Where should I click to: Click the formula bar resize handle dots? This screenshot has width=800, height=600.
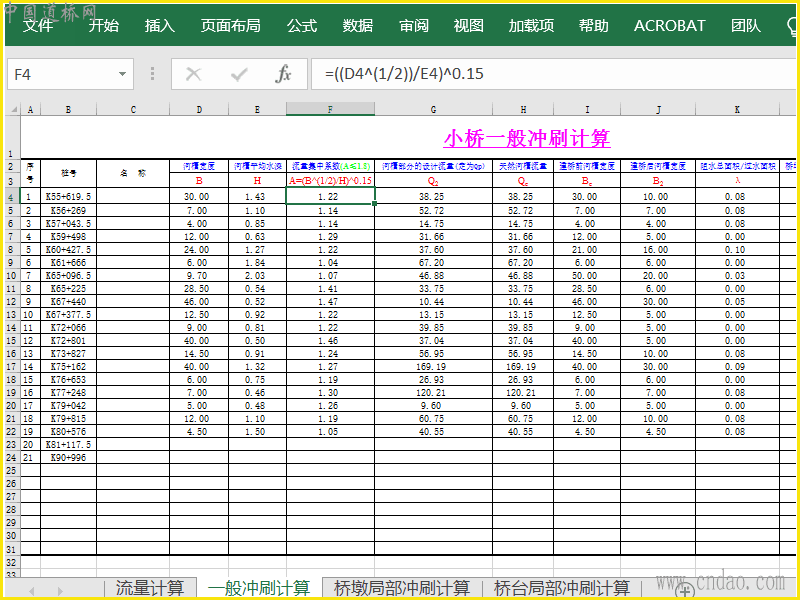(x=152, y=74)
